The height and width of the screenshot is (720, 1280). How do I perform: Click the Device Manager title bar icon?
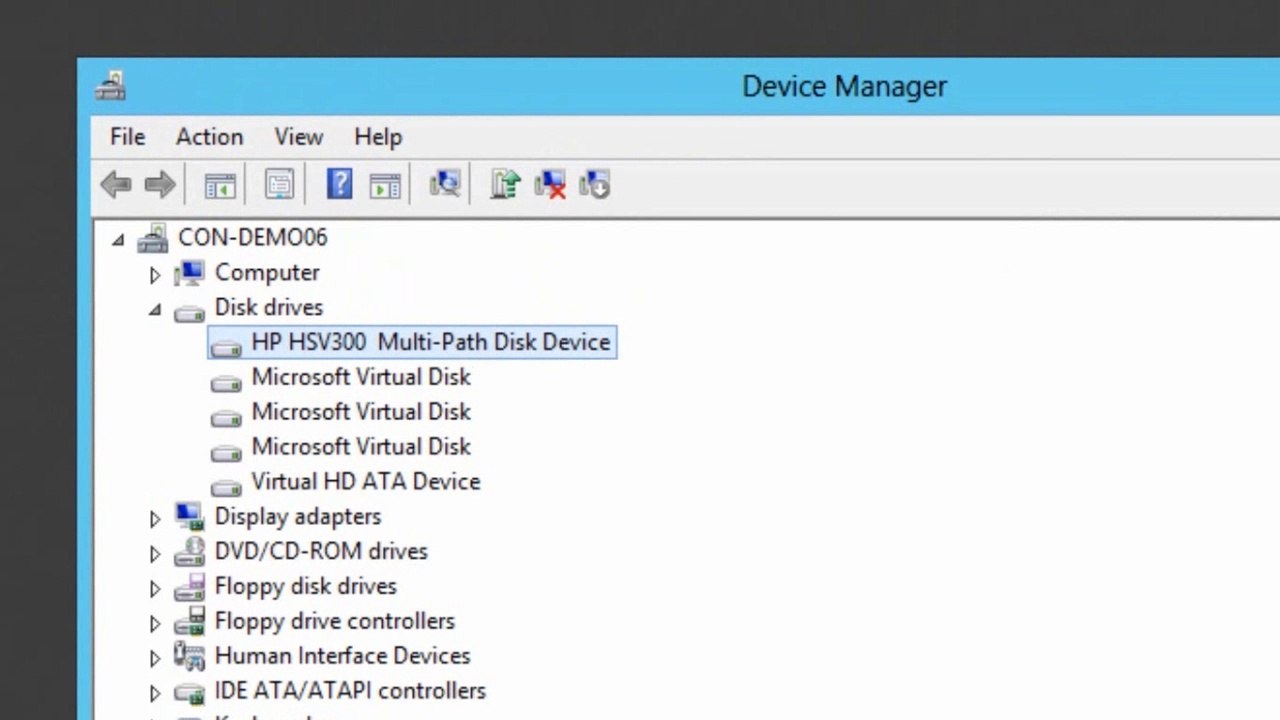click(x=110, y=86)
